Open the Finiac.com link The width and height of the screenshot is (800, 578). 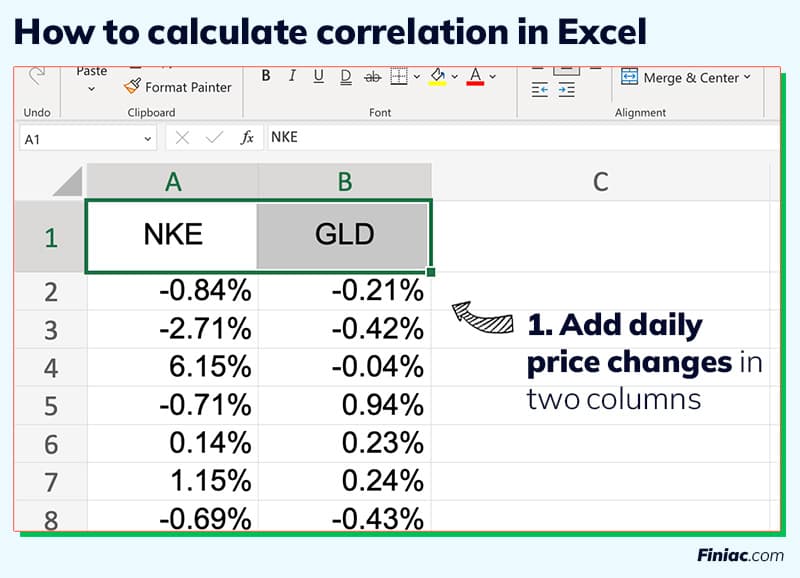pyautogui.click(x=737, y=556)
